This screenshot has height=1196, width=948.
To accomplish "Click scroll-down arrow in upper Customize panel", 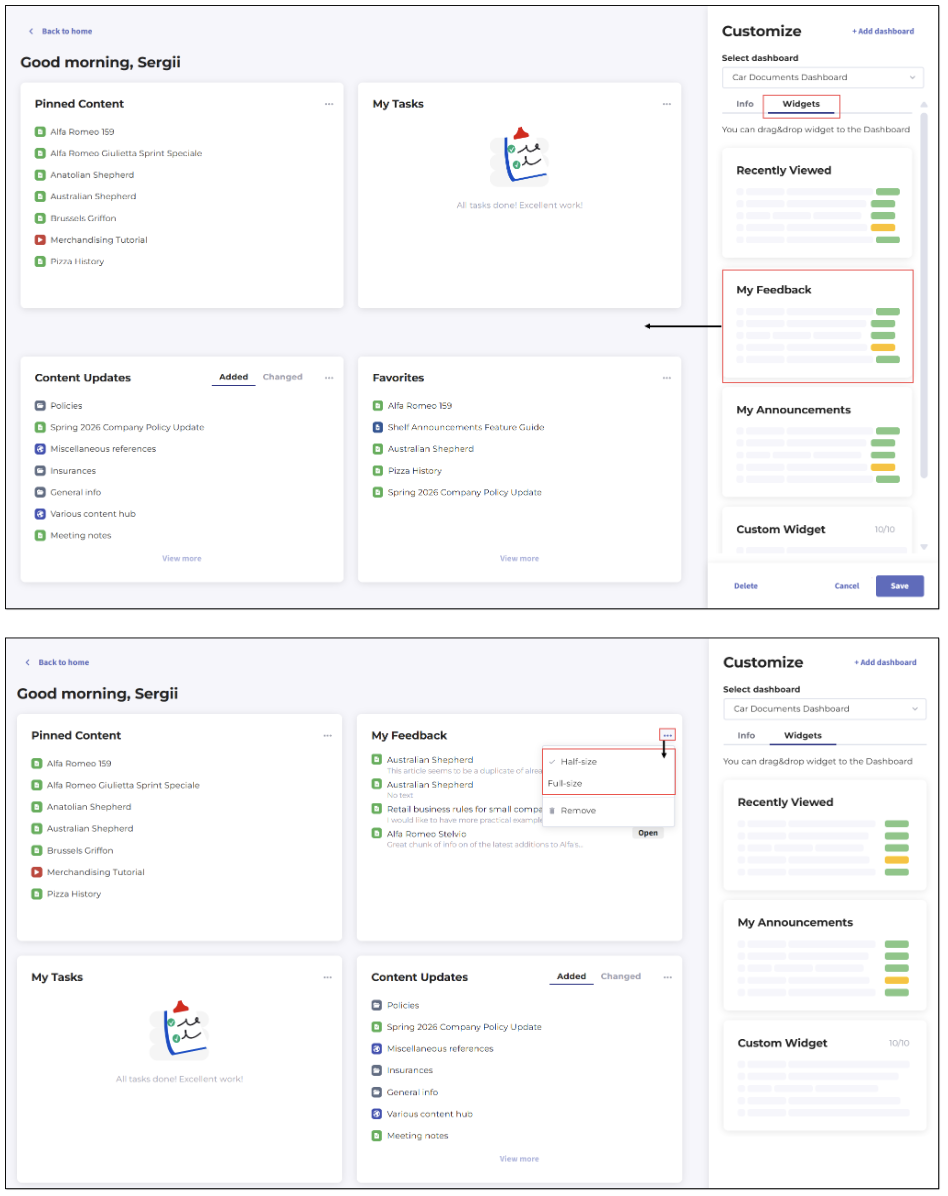I will coord(924,547).
